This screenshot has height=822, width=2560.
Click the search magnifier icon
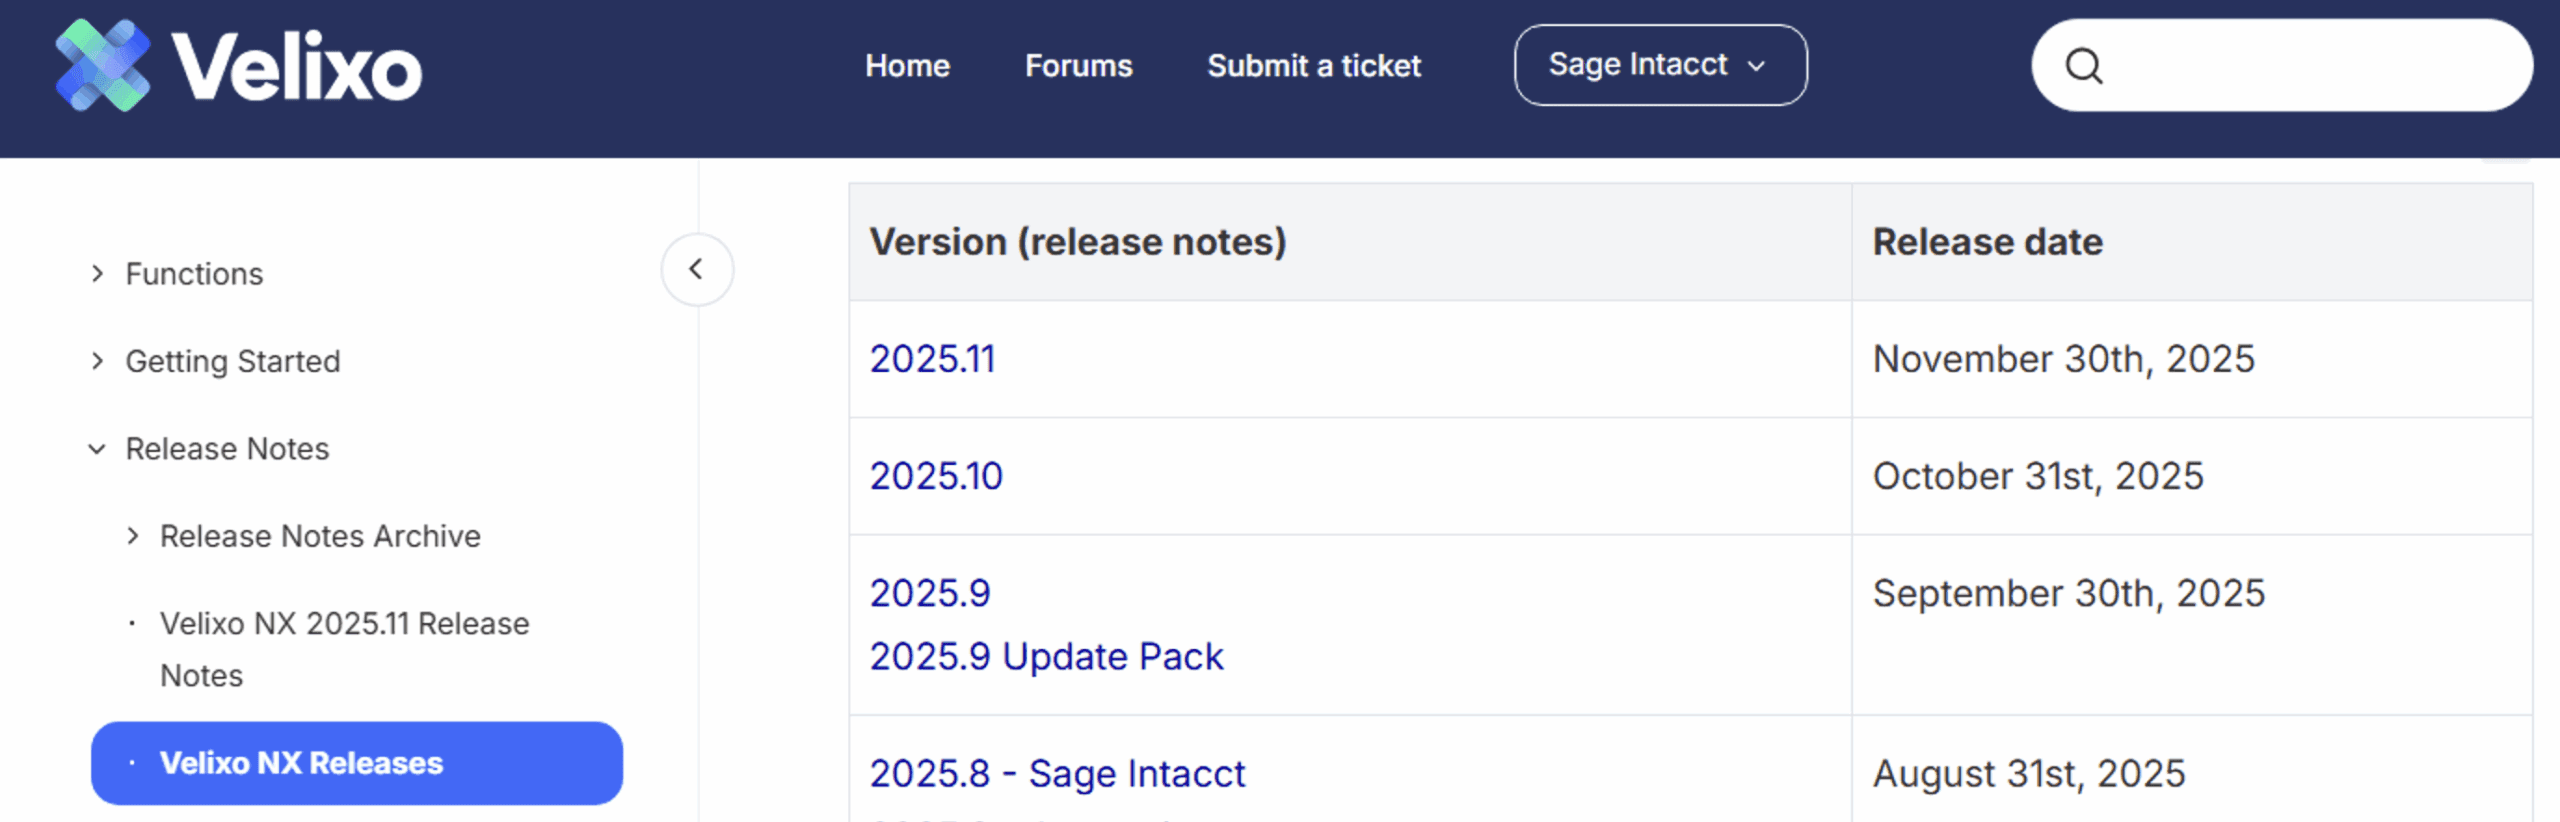2084,66
